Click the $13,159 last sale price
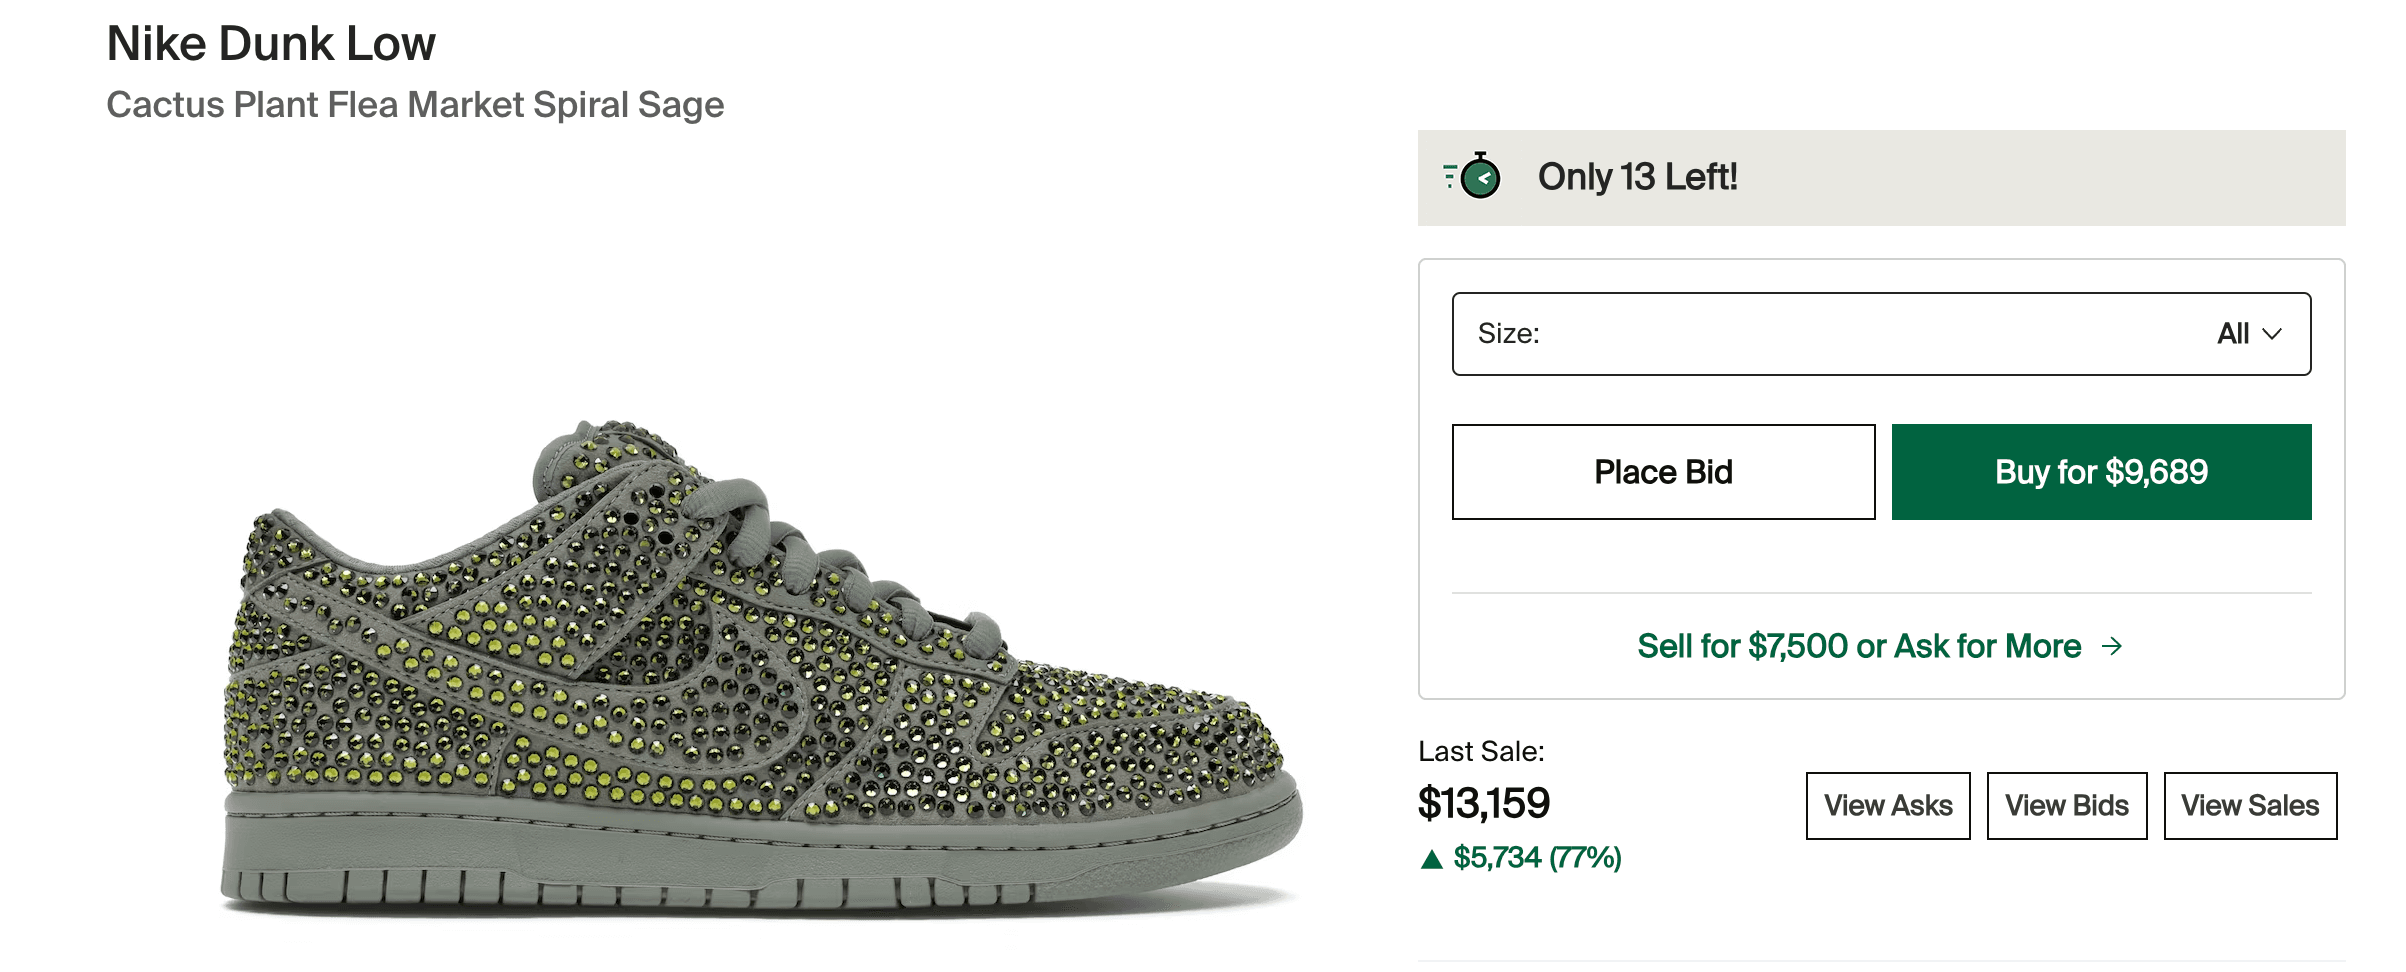The width and height of the screenshot is (2406, 972). point(1484,803)
